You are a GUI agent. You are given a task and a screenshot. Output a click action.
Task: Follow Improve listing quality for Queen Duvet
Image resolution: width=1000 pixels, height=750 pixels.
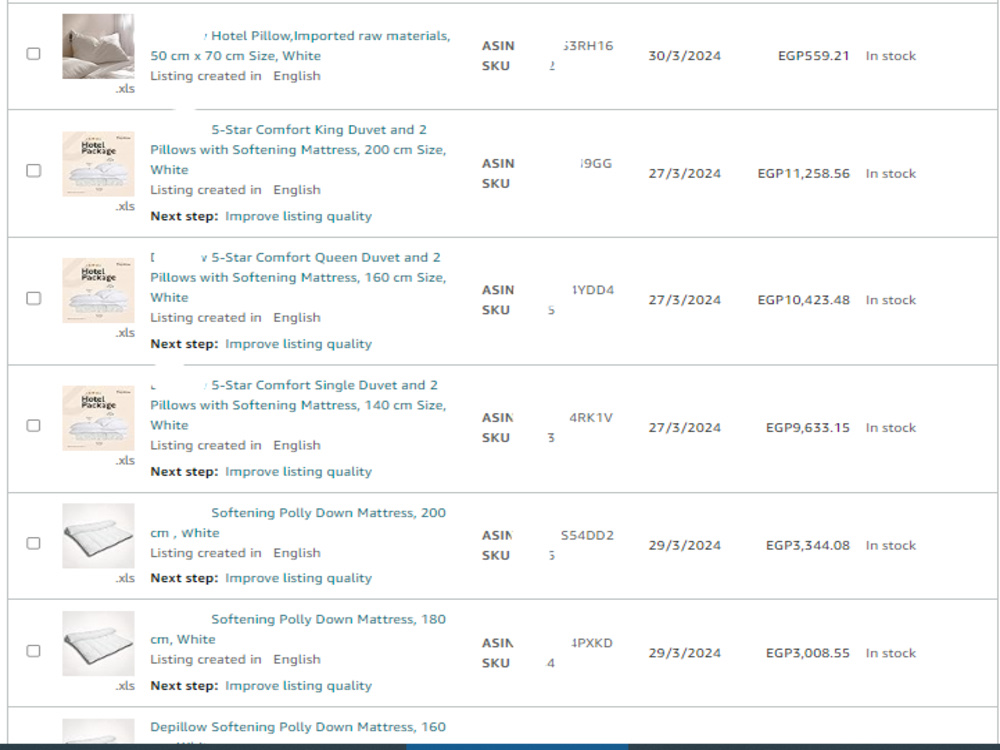298,344
